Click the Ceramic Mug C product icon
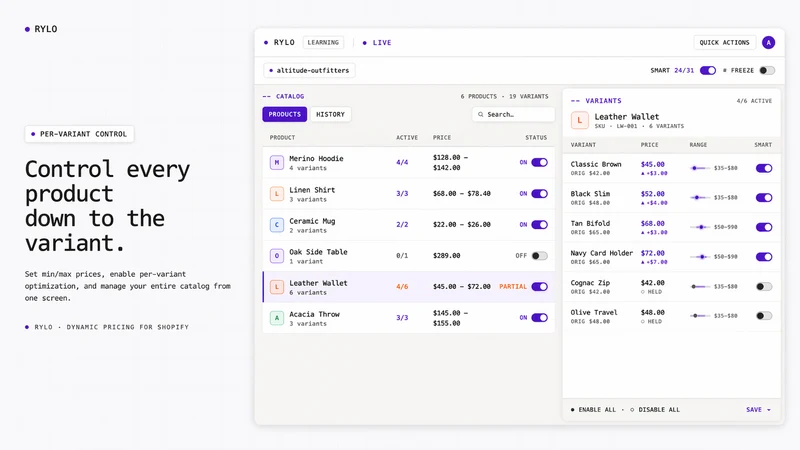The height and width of the screenshot is (450, 800). pyautogui.click(x=277, y=225)
